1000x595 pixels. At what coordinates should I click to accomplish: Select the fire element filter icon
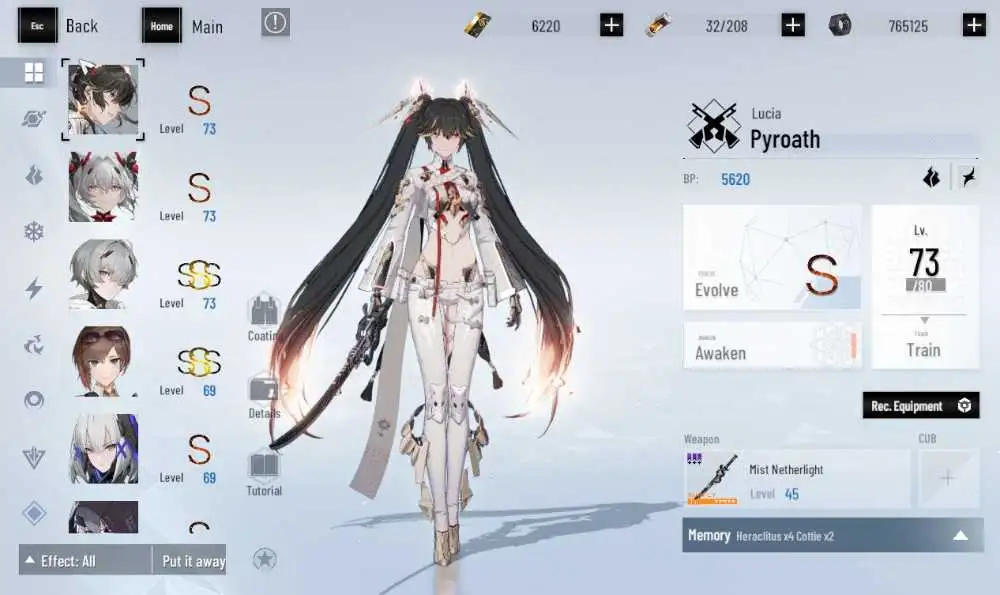34,174
